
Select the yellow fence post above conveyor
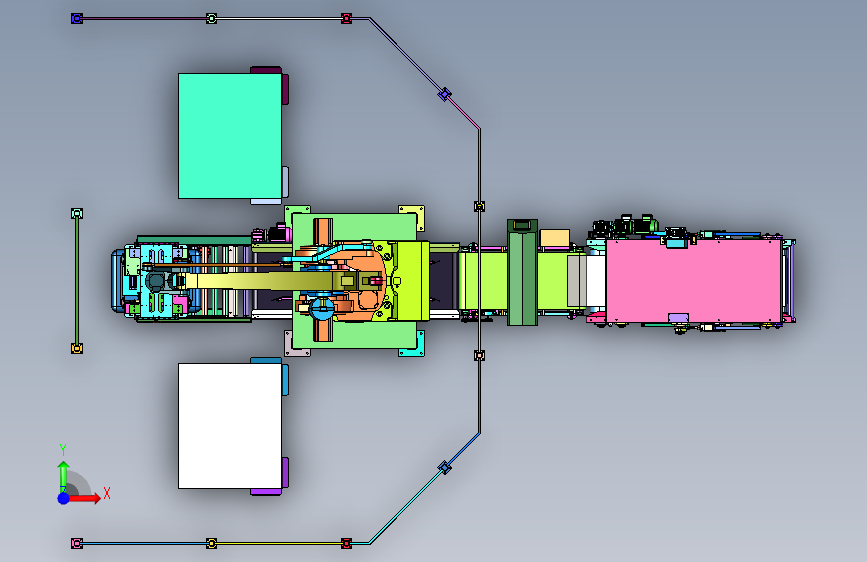(x=479, y=206)
